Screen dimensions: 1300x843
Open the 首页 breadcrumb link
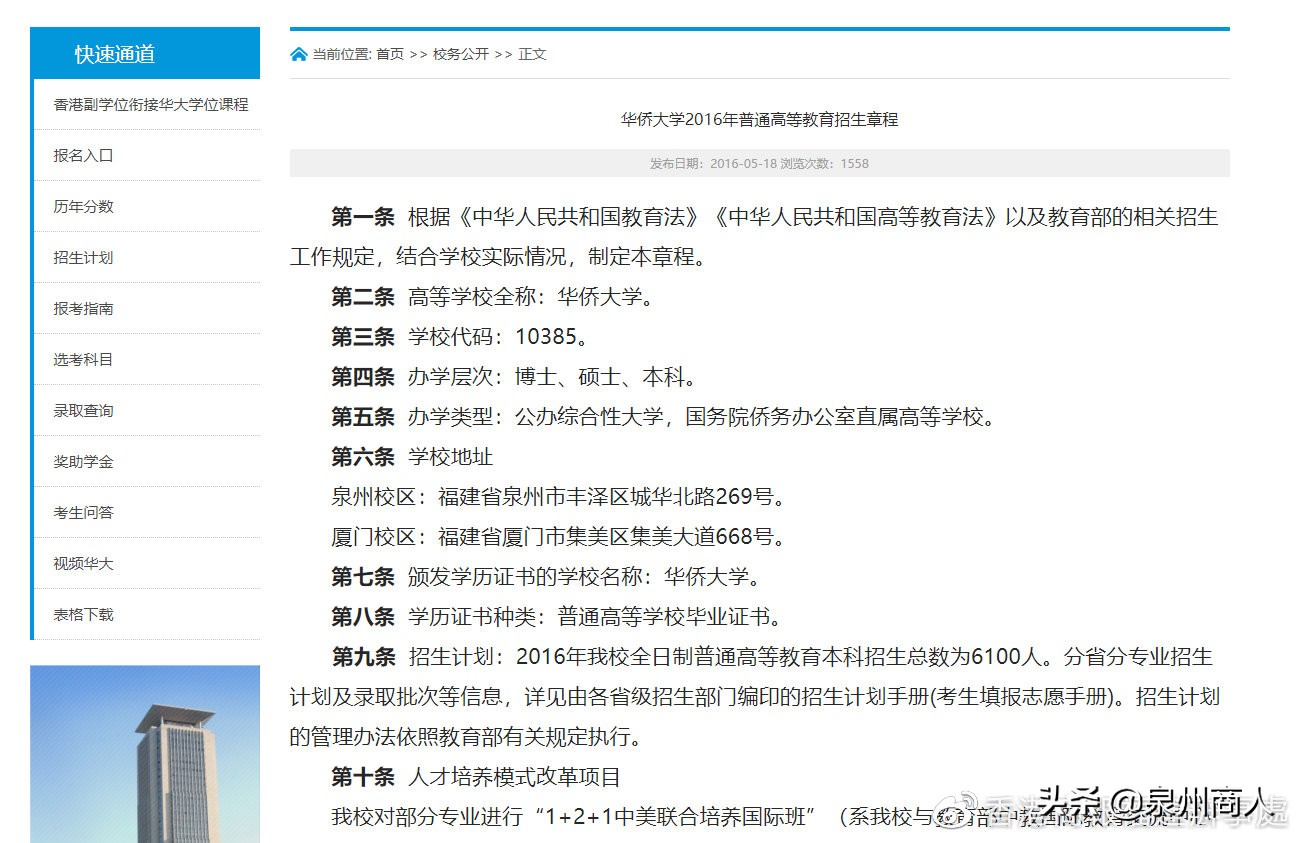tap(388, 55)
